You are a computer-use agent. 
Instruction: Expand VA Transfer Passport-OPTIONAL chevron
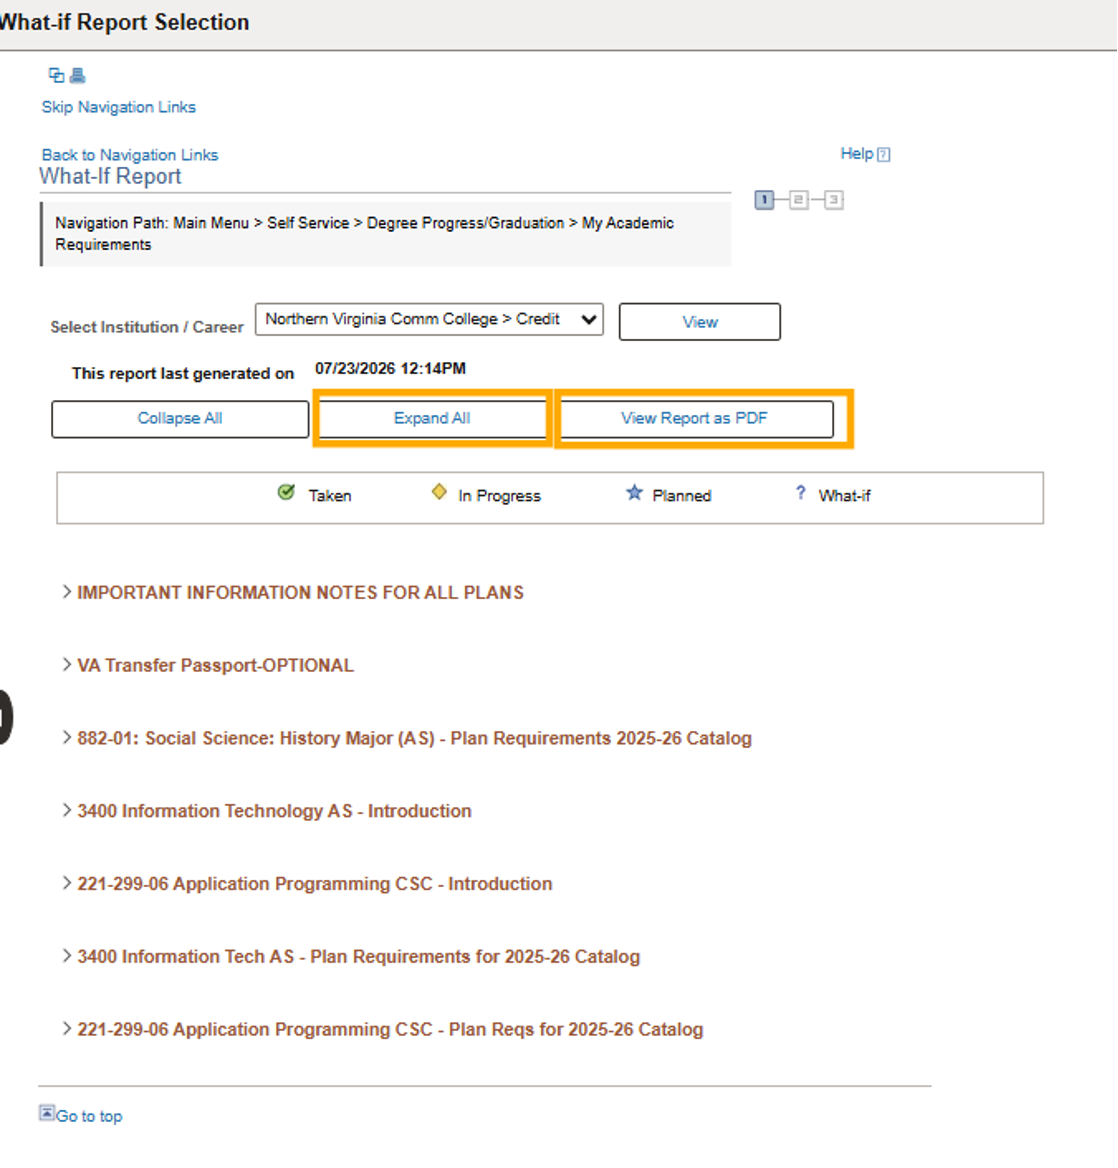pos(67,665)
